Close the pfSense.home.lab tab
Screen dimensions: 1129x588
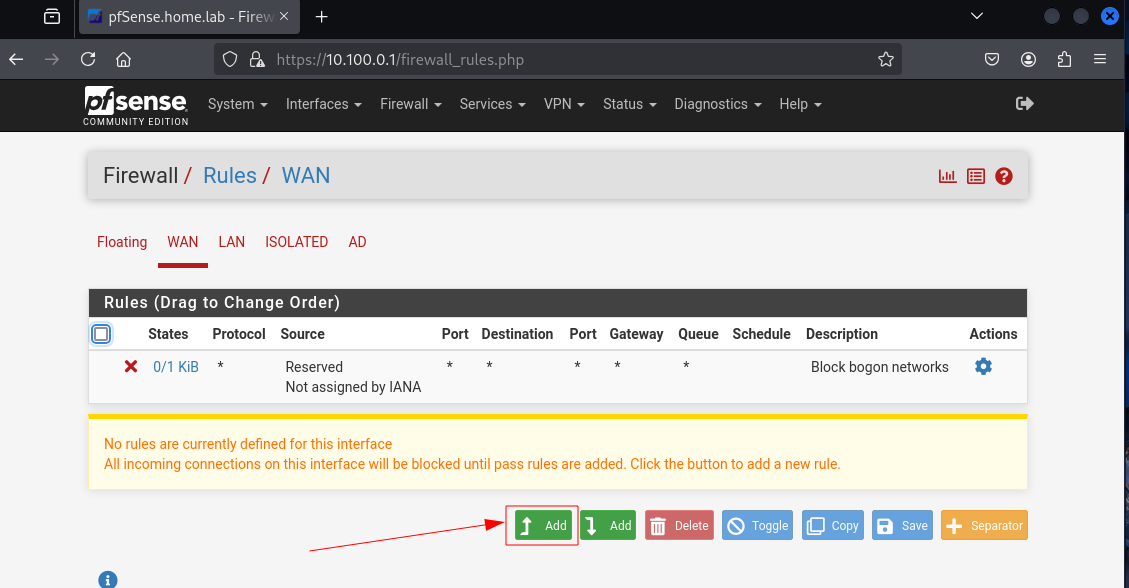[x=284, y=16]
